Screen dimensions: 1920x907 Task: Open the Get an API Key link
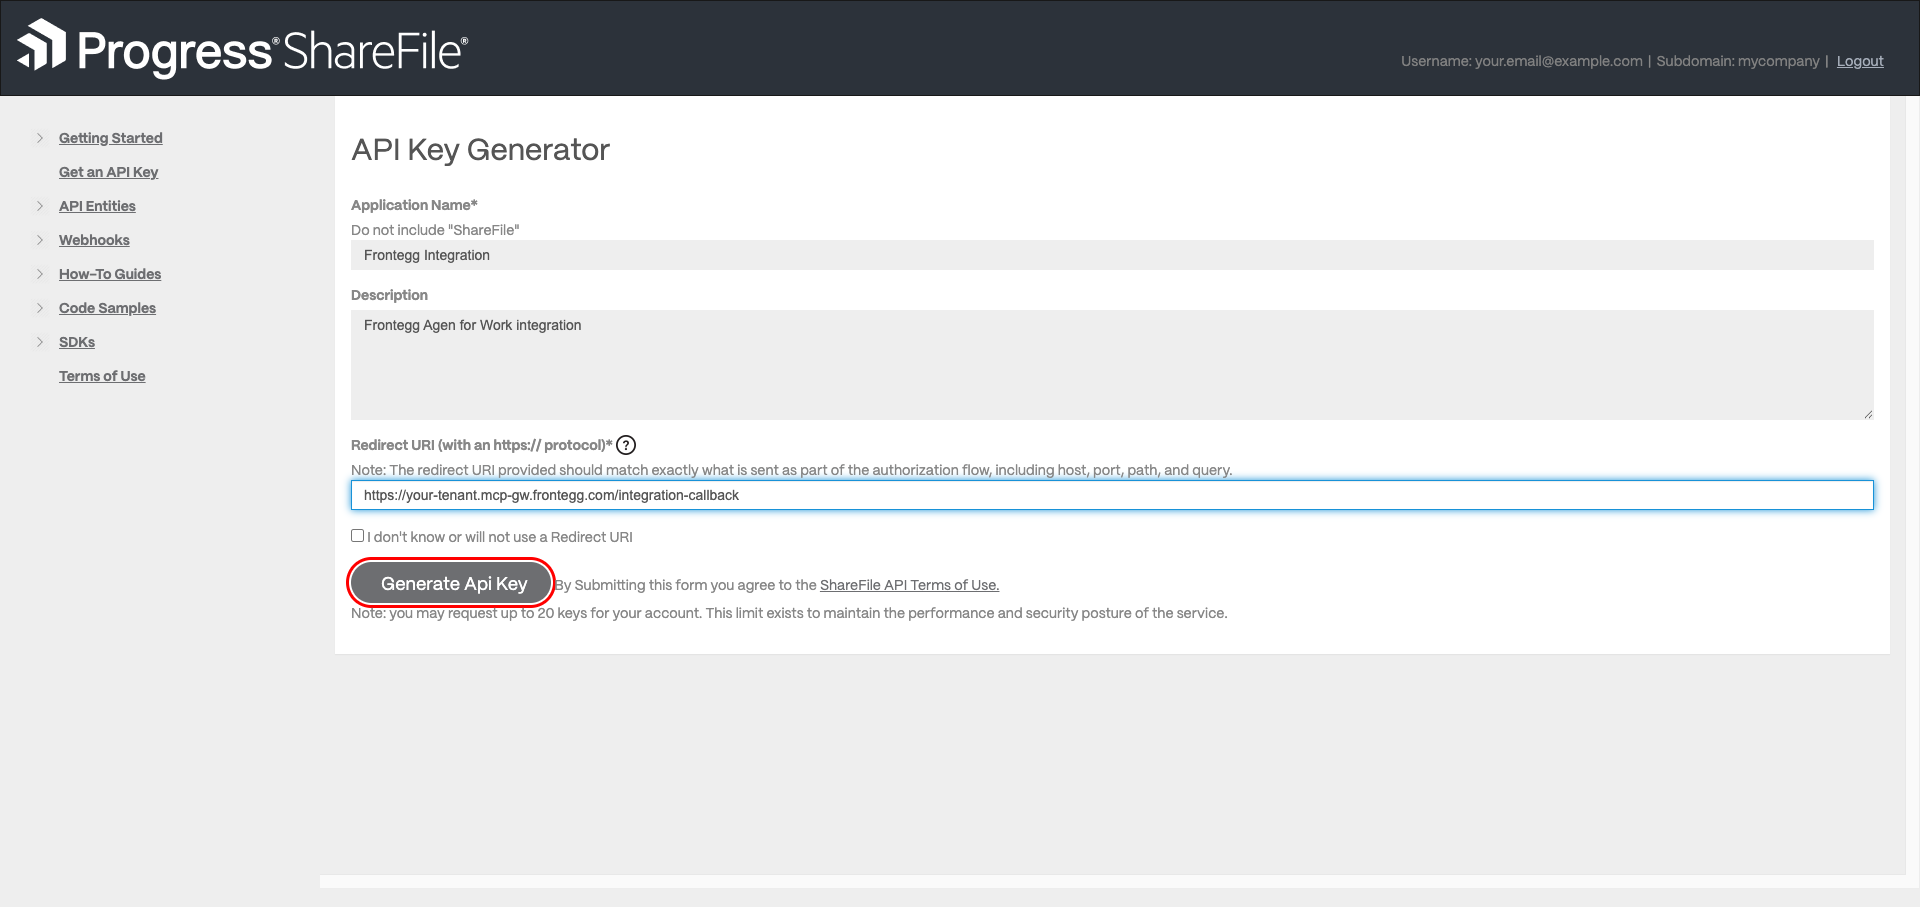click(x=108, y=172)
